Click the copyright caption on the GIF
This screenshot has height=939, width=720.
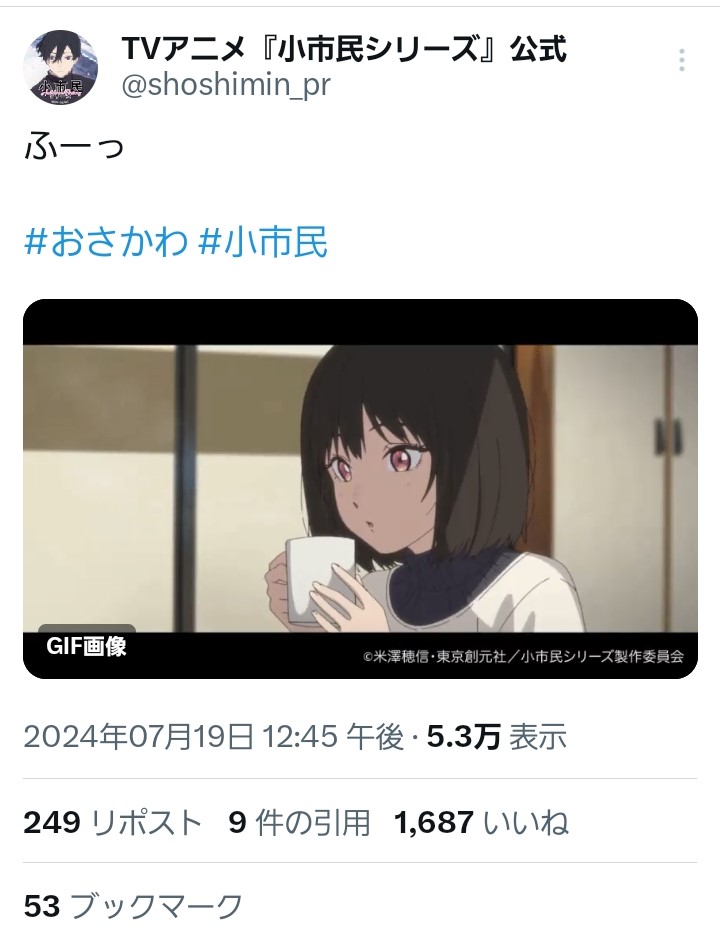pyautogui.click(x=523, y=656)
